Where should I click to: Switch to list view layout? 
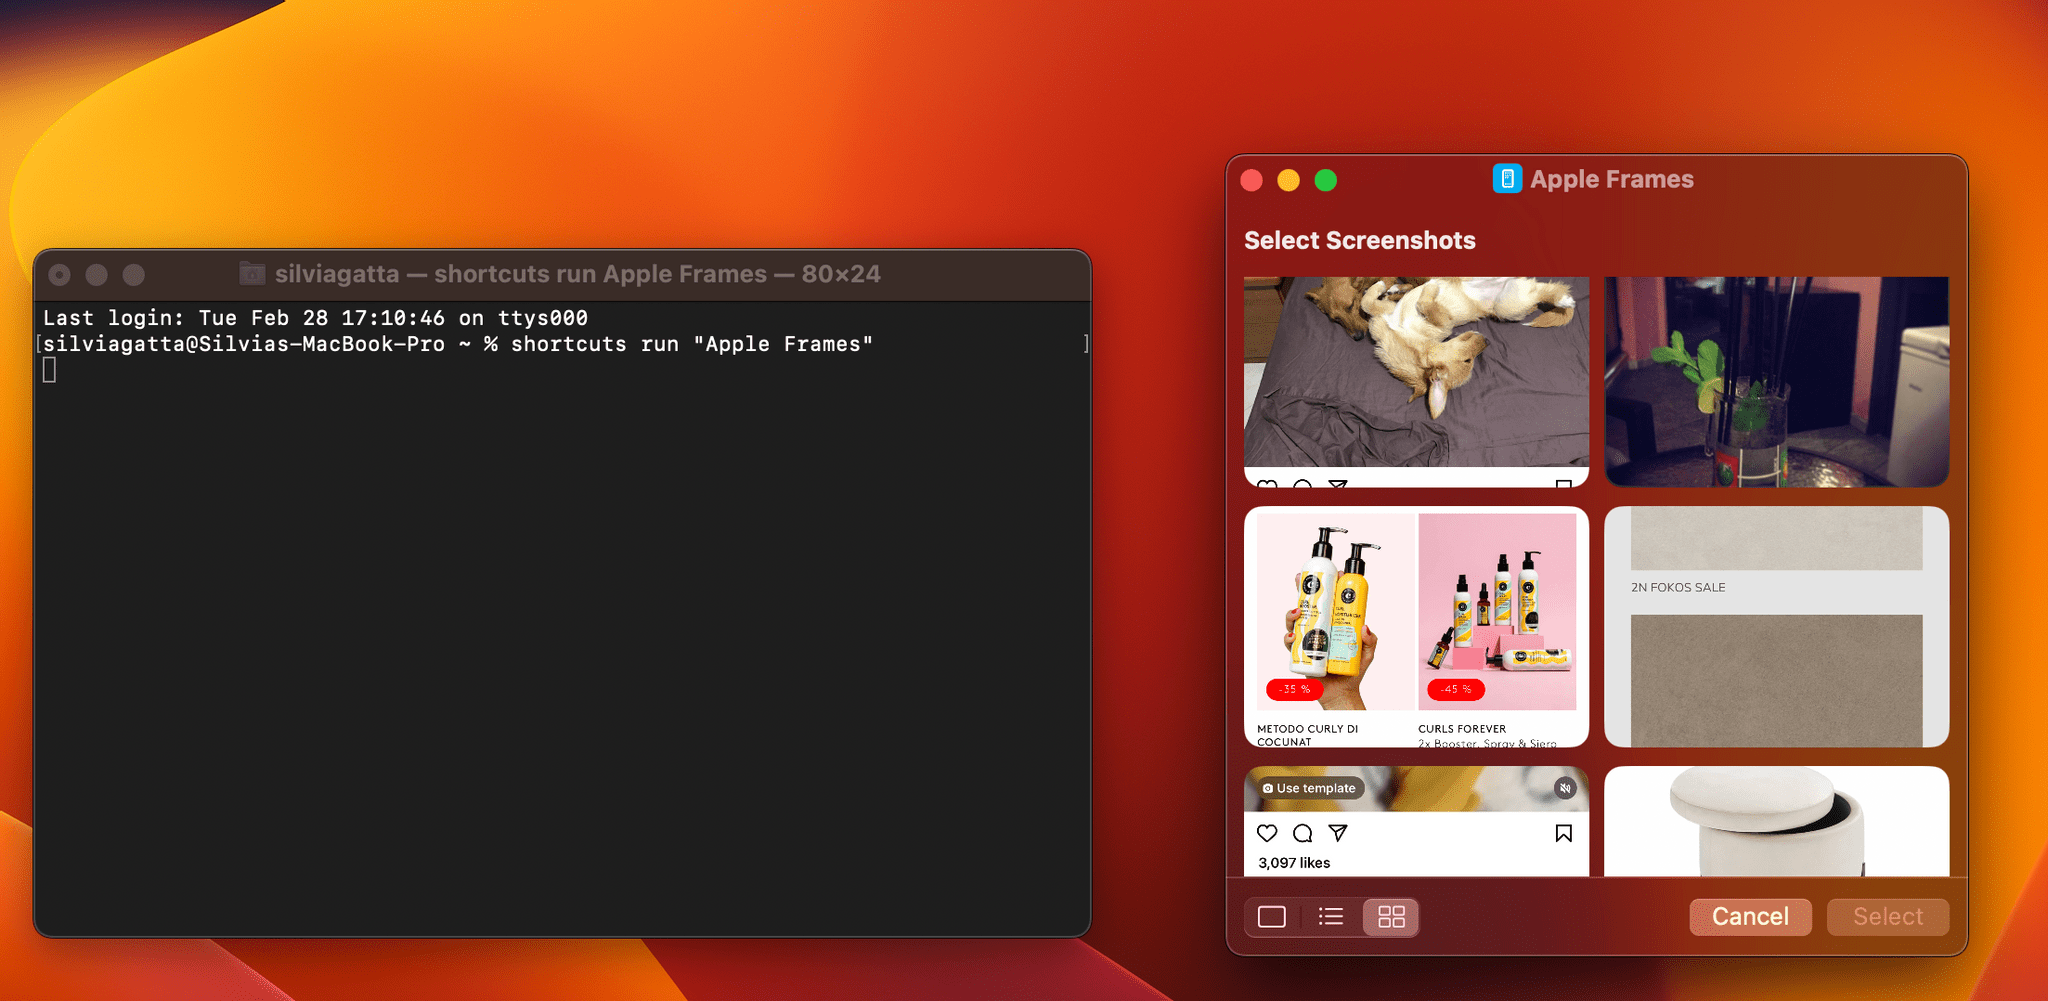(x=1330, y=916)
